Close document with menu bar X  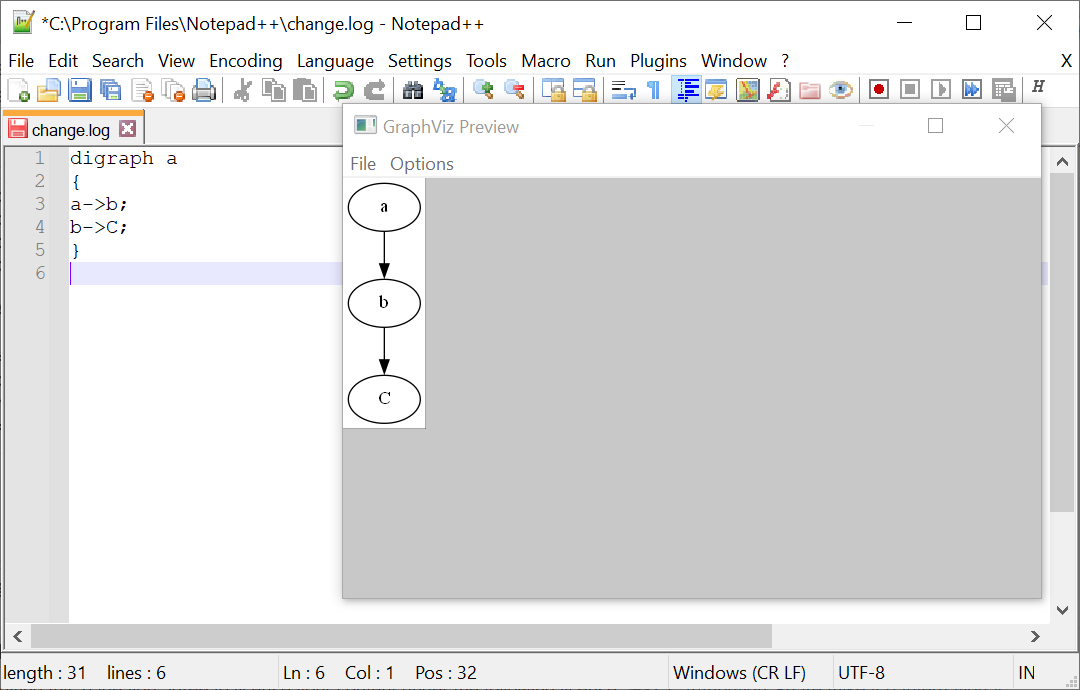point(1066,61)
